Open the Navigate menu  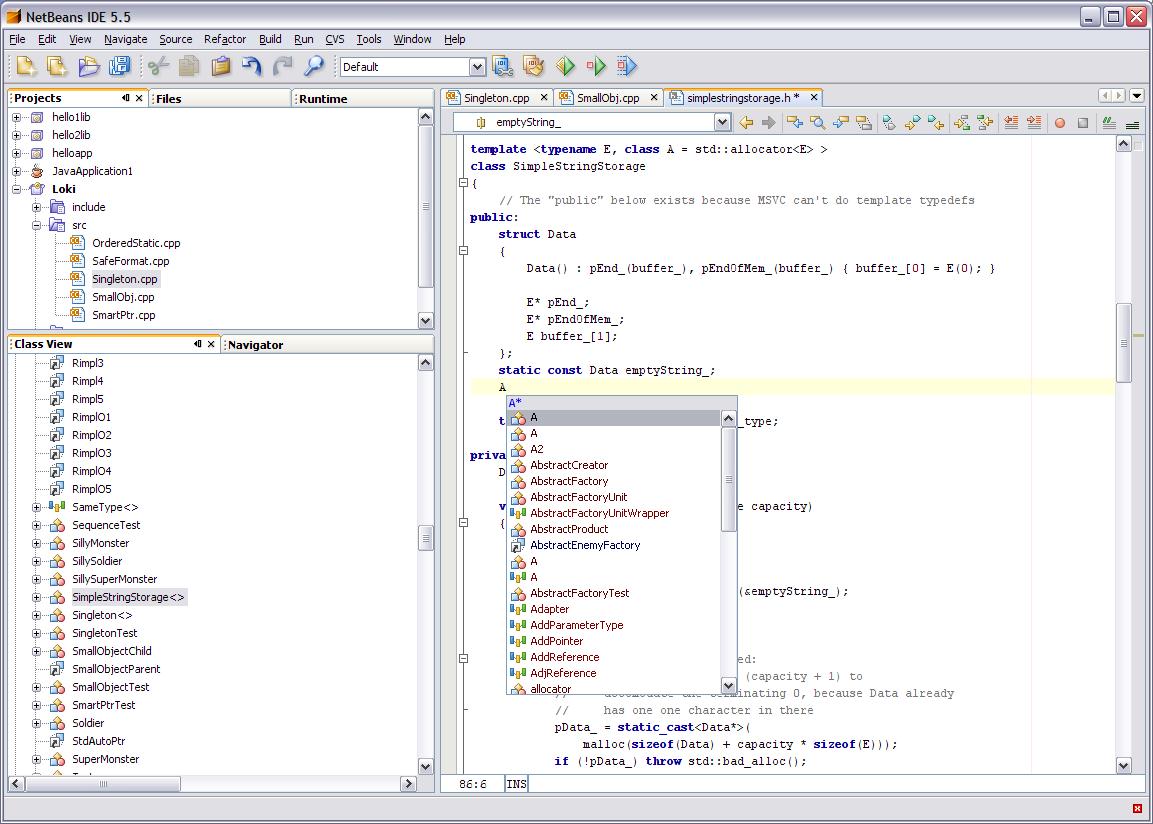tap(126, 39)
